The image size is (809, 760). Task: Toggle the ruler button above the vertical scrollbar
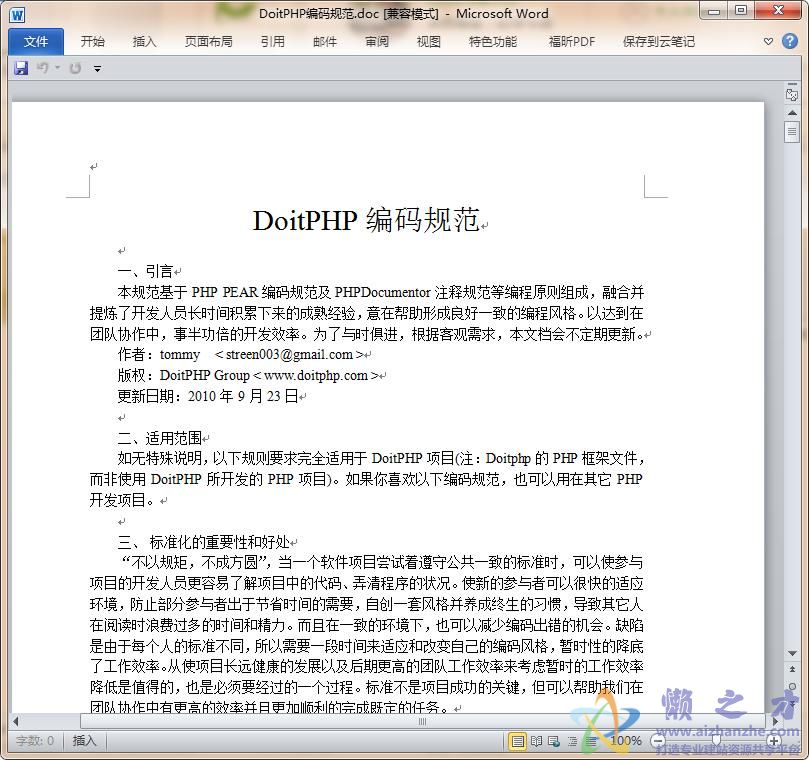click(791, 94)
